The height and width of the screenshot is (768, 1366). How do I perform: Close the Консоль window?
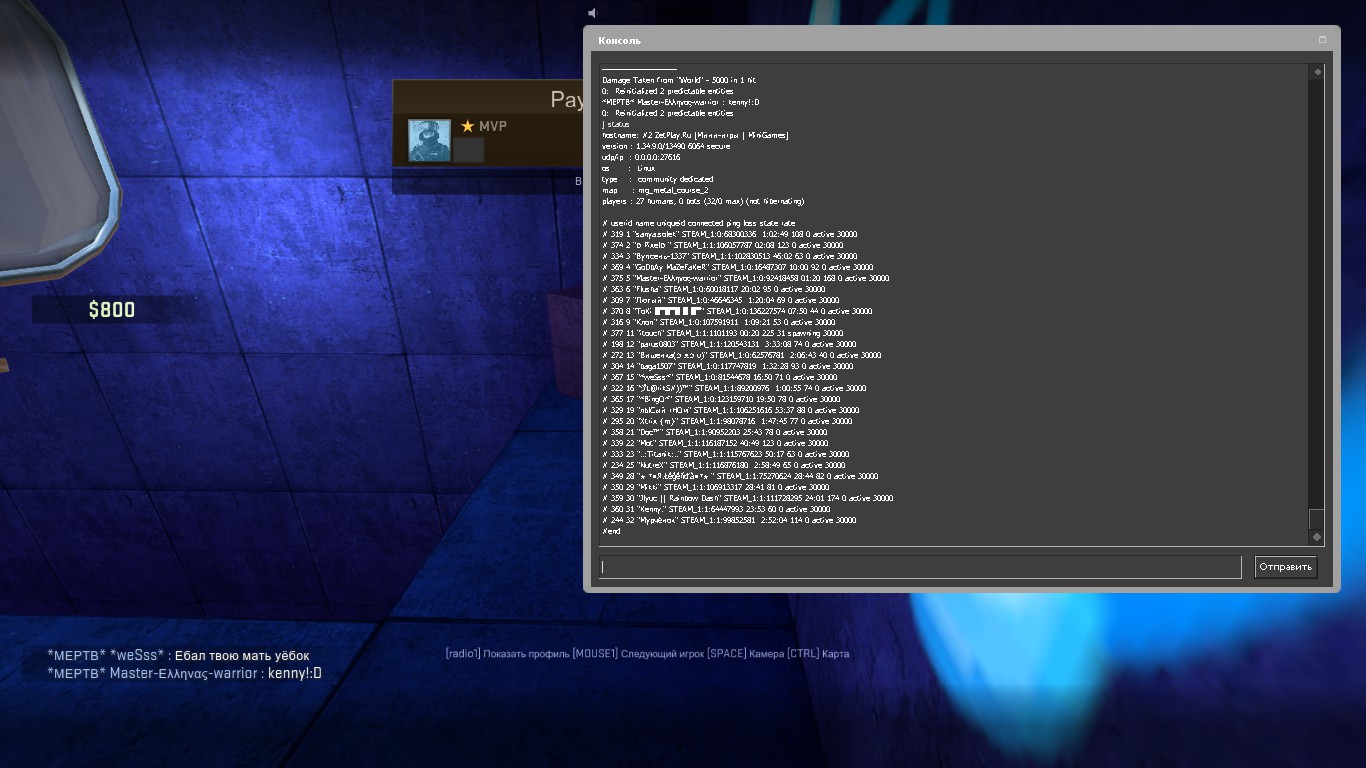(x=1322, y=40)
